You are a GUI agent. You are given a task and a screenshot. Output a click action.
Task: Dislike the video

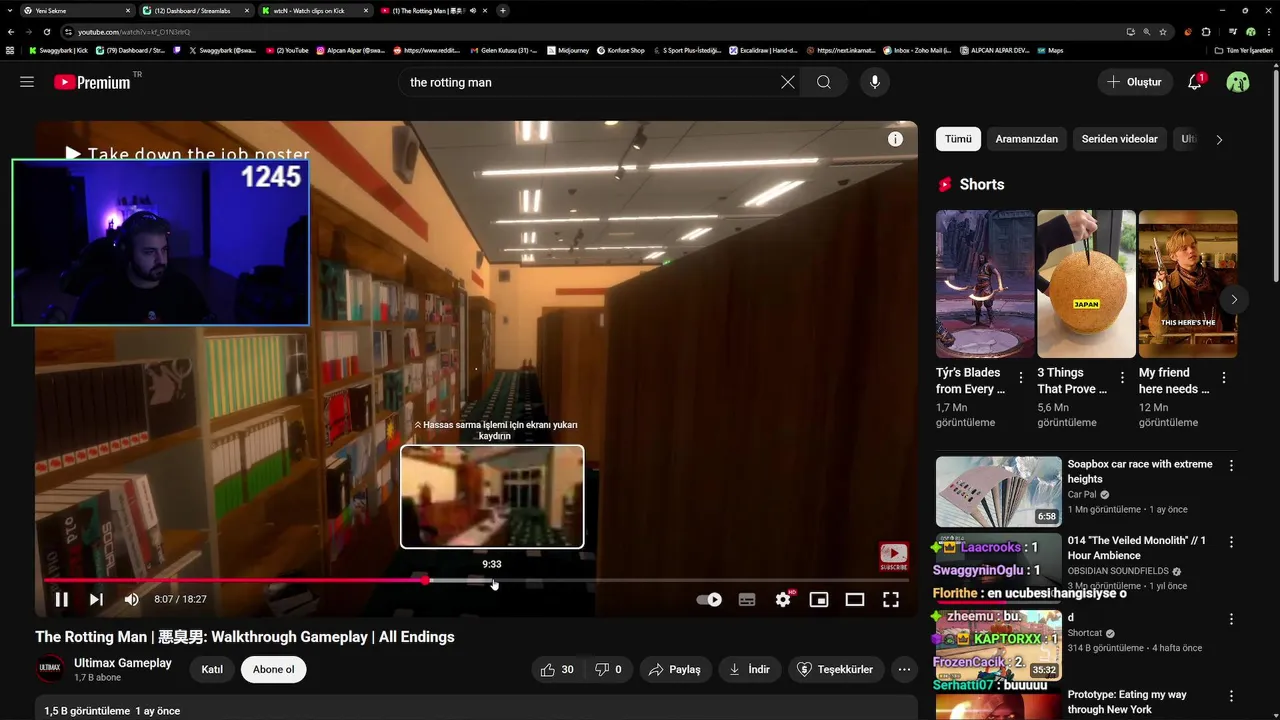[609, 670]
